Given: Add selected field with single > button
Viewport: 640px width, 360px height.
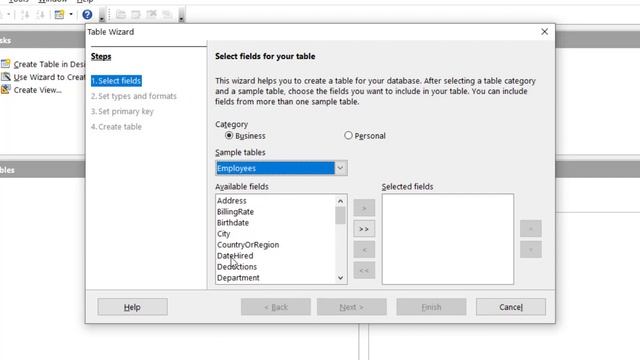Looking at the screenshot, I should (x=364, y=208).
